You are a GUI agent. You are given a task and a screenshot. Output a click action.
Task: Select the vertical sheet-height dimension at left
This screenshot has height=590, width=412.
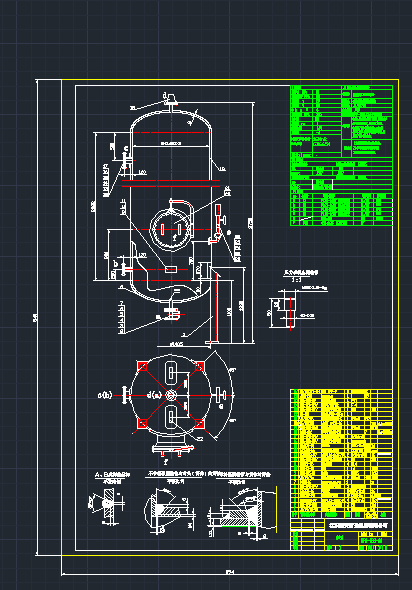click(x=36, y=317)
